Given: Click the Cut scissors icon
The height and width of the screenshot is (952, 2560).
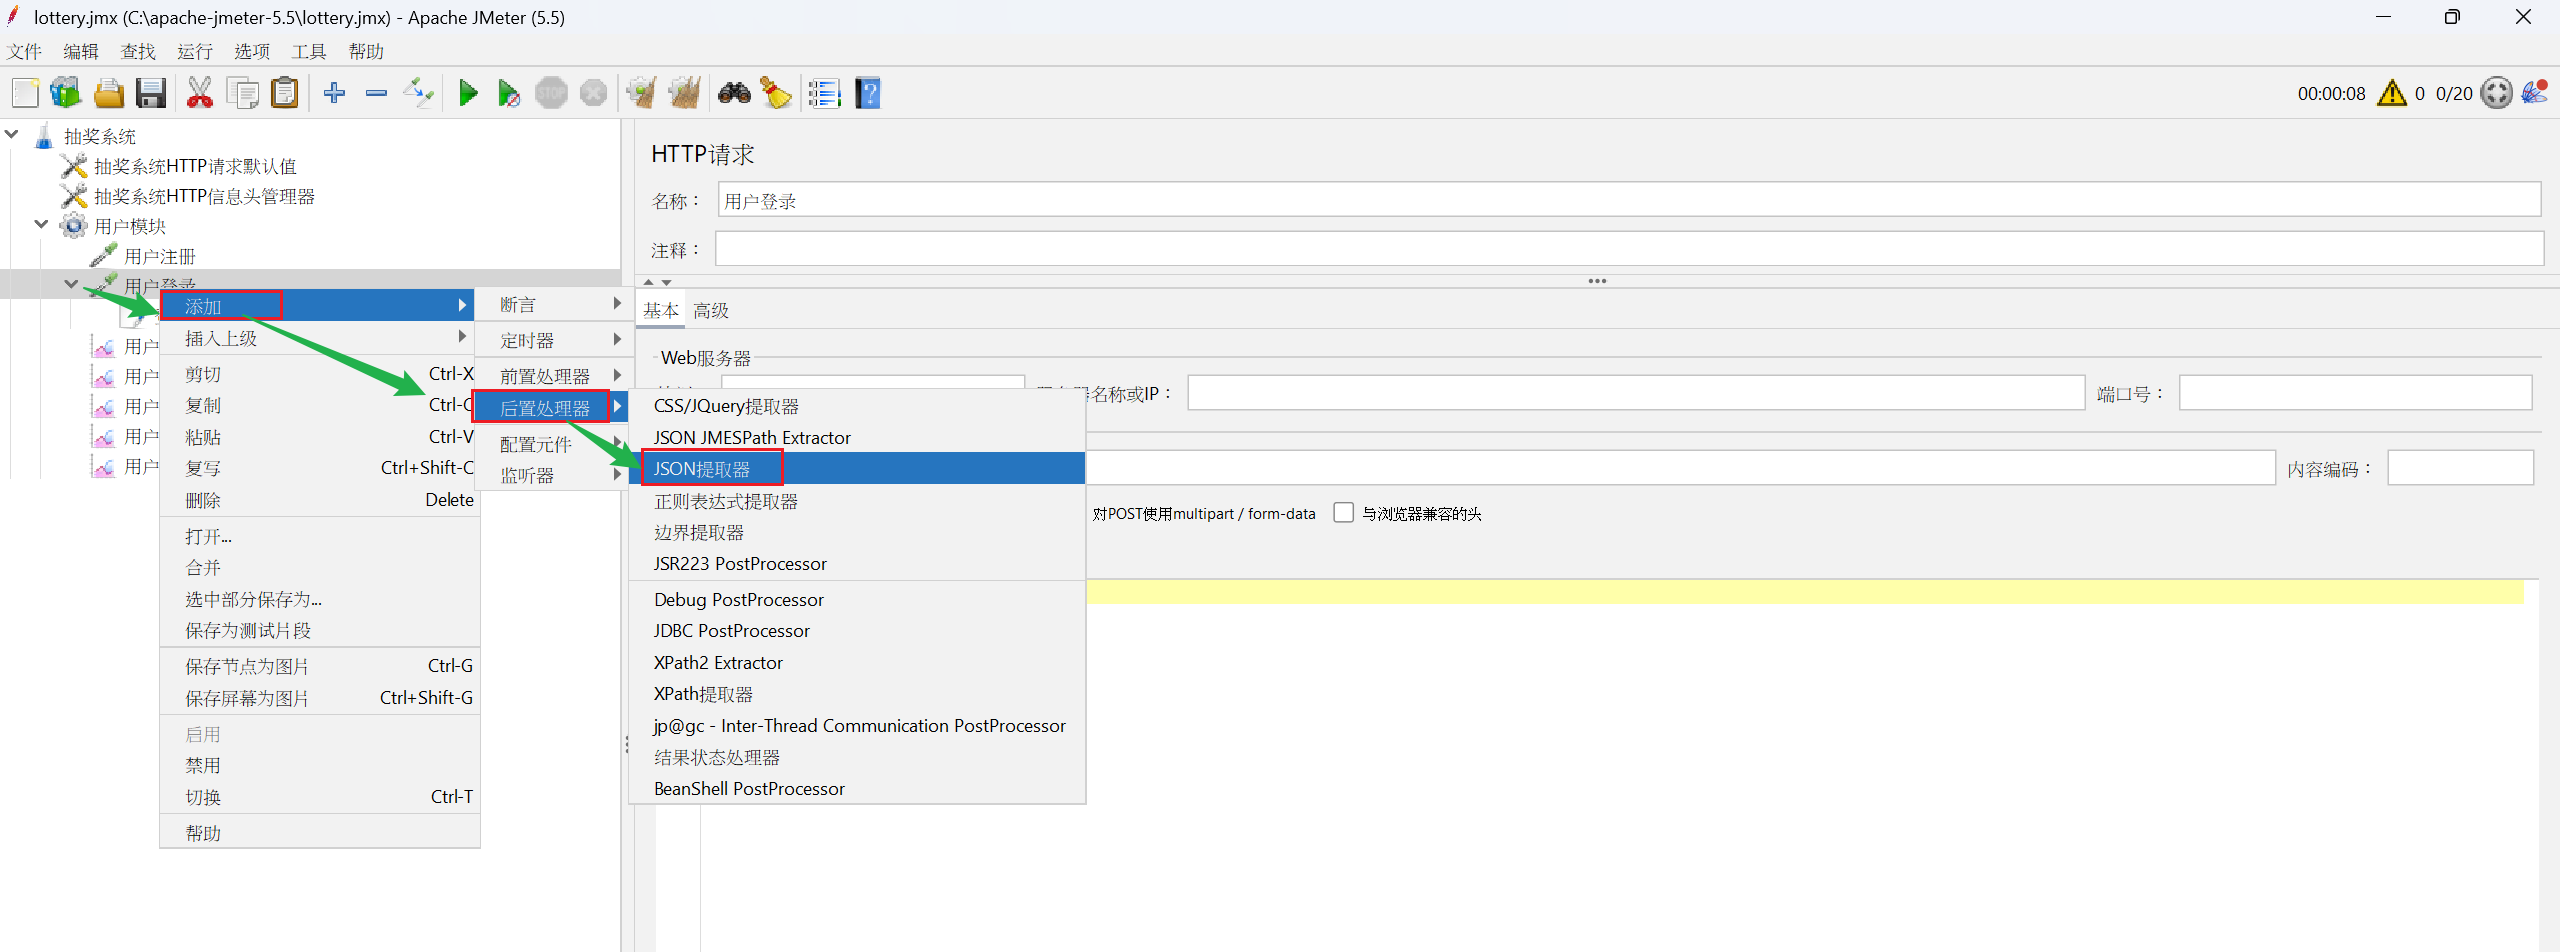Looking at the screenshot, I should pos(200,93).
